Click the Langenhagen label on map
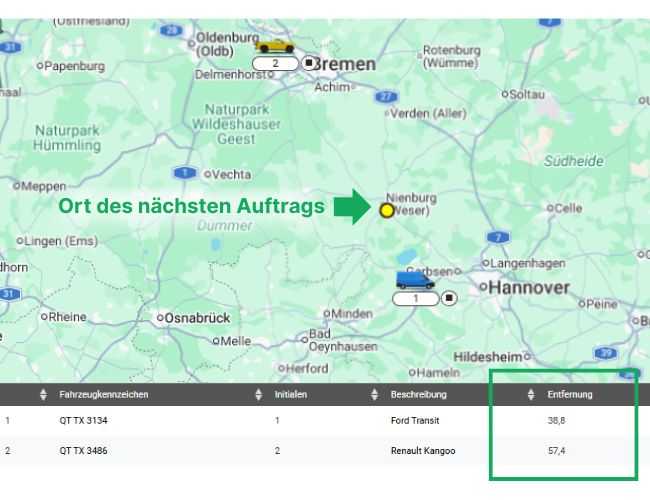Viewport: 650px width, 500px height. click(x=528, y=263)
